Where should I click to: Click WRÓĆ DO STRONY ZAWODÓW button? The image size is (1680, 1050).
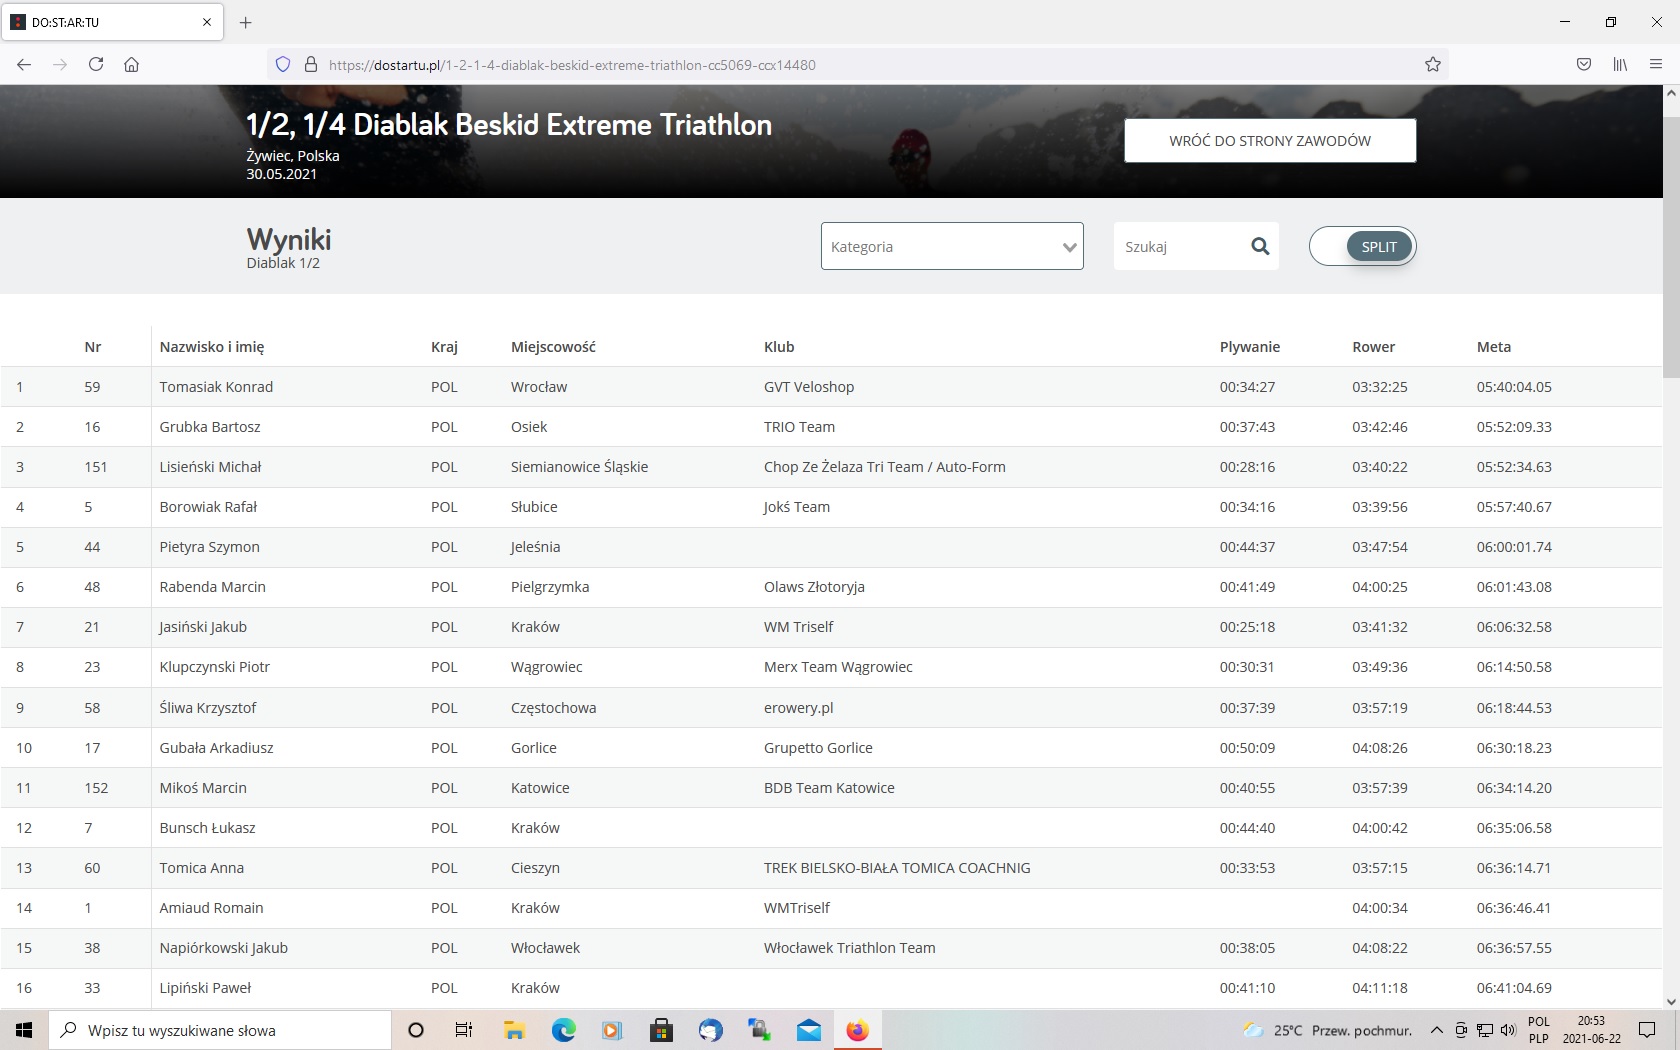1270,141
